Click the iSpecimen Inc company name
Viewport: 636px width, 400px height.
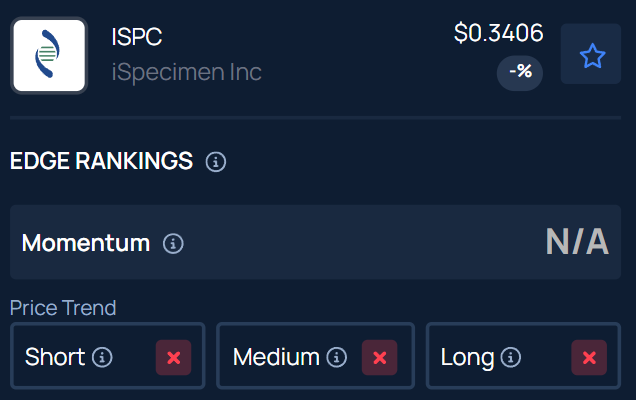coord(187,72)
